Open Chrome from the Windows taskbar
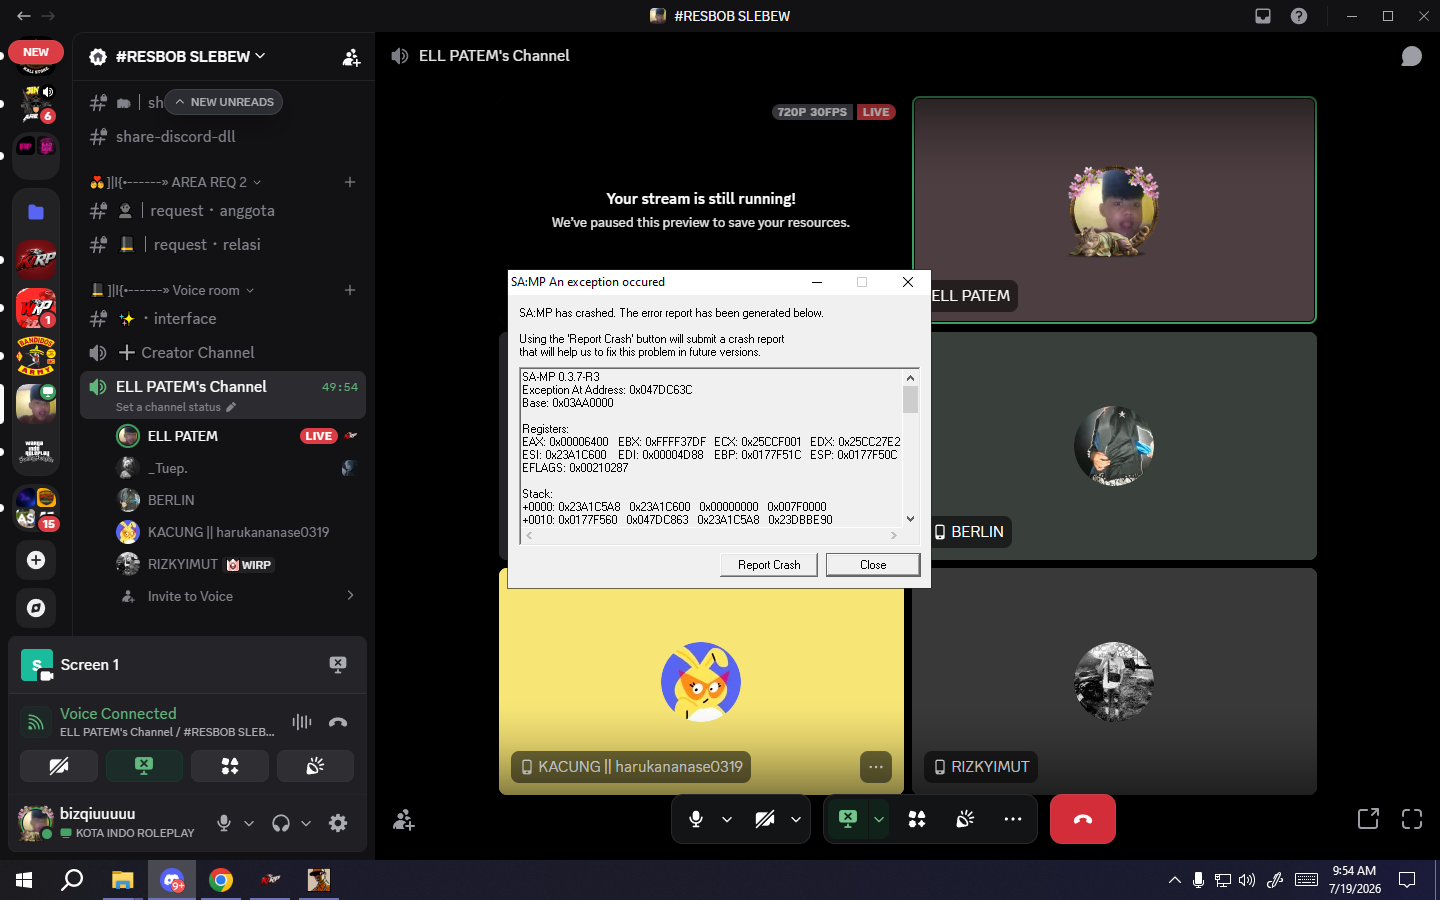This screenshot has height=900, width=1440. coord(221,880)
